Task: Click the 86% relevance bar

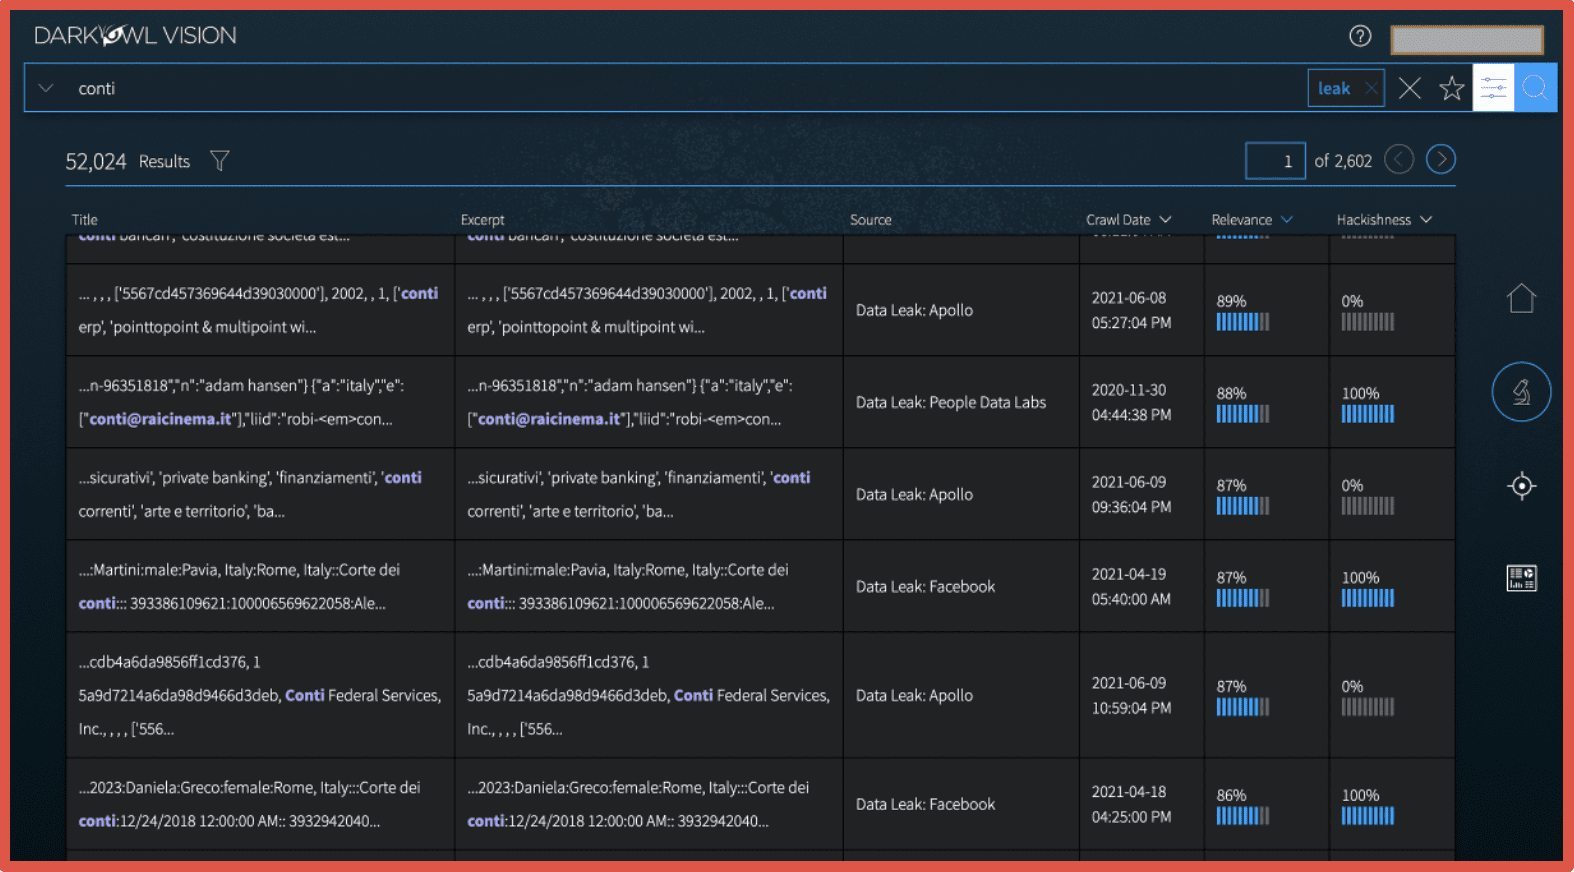Action: click(1243, 816)
